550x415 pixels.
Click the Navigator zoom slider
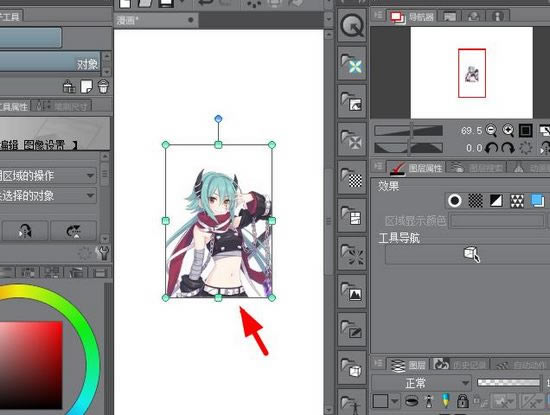[x=409, y=130]
